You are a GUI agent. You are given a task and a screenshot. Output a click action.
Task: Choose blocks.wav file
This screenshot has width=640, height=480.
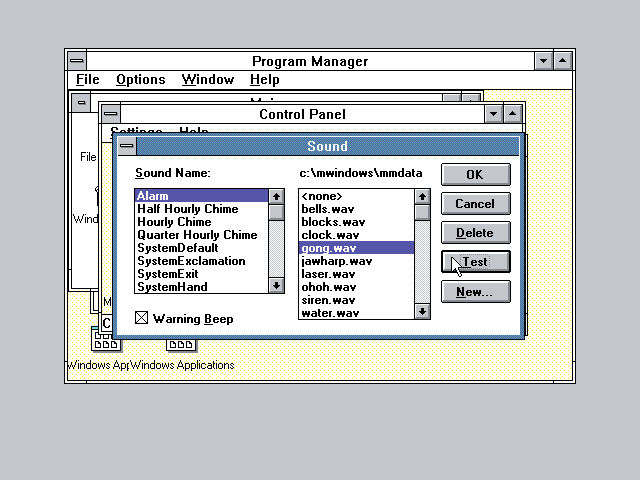pos(357,222)
